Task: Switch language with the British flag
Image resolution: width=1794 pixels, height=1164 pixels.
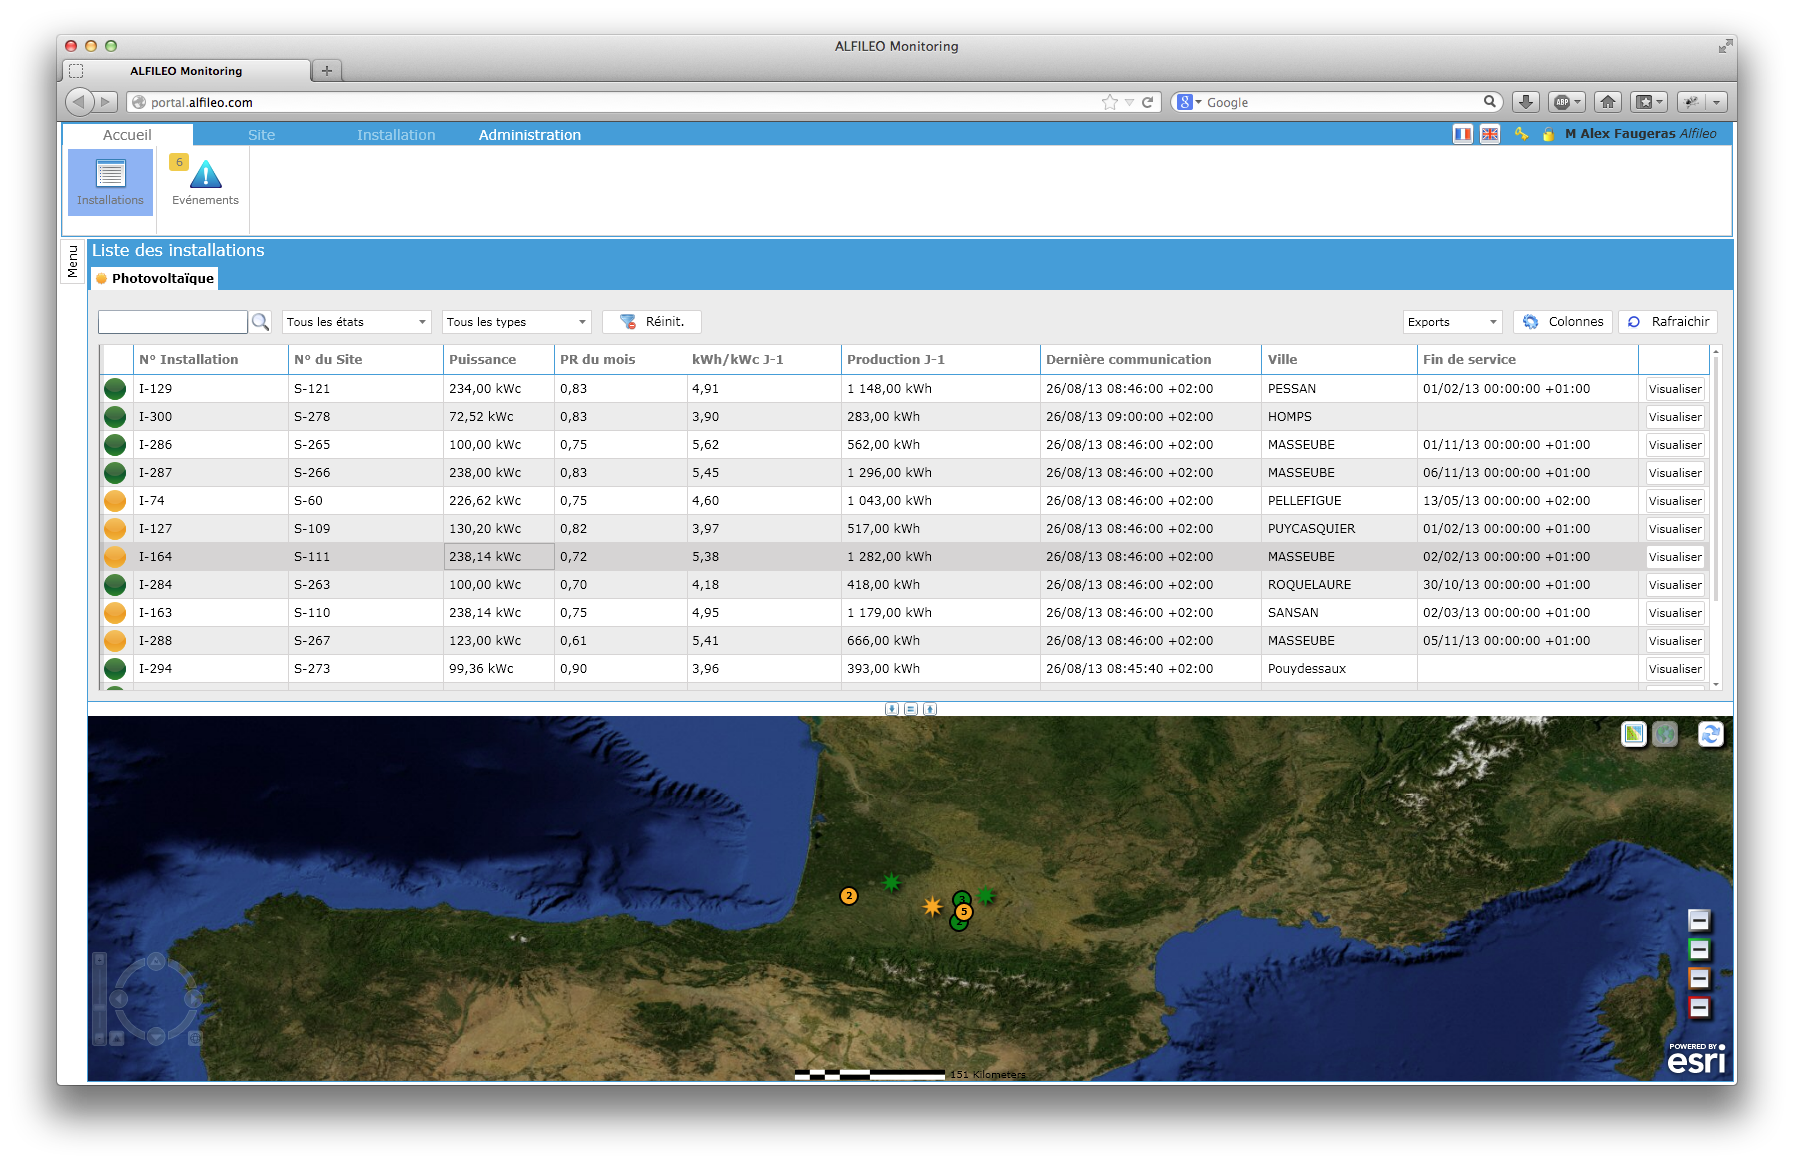Action: [1490, 134]
